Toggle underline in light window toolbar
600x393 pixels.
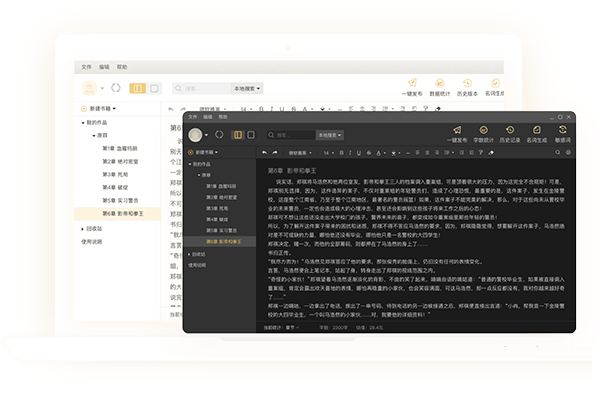tap(282, 109)
